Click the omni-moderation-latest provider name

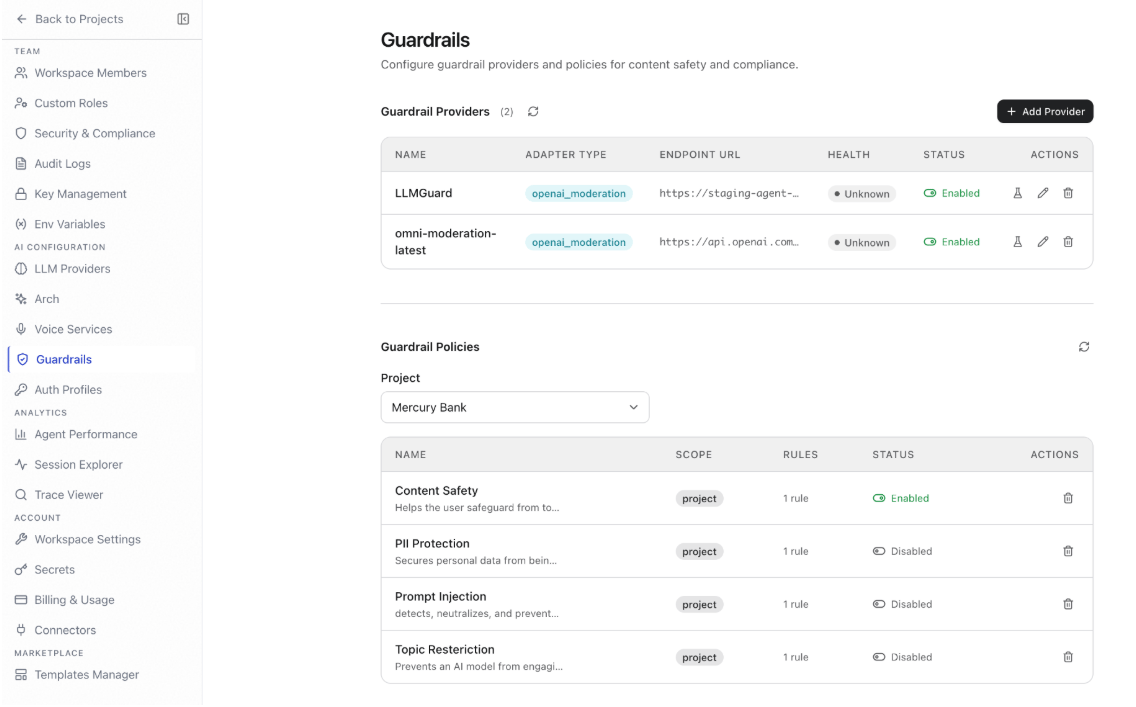click(x=446, y=242)
